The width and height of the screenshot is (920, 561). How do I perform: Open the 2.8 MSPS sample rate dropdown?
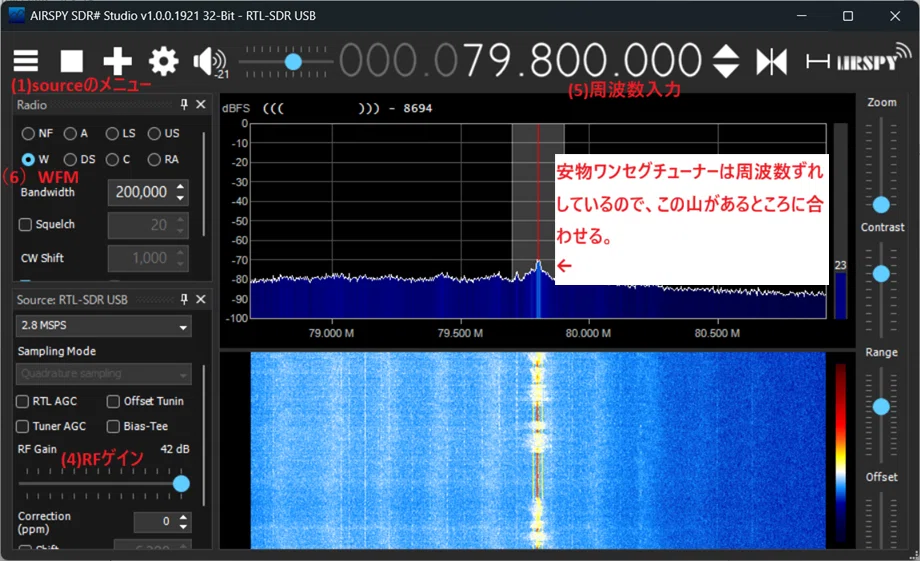103,326
